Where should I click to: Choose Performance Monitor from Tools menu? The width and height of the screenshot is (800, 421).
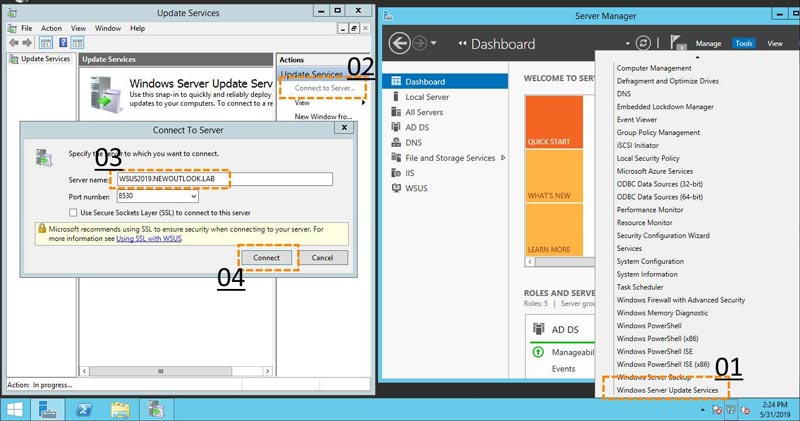[x=649, y=210]
